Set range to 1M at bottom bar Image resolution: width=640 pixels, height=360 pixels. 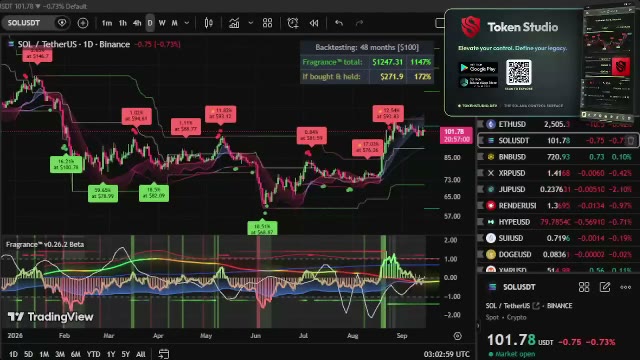click(x=44, y=354)
